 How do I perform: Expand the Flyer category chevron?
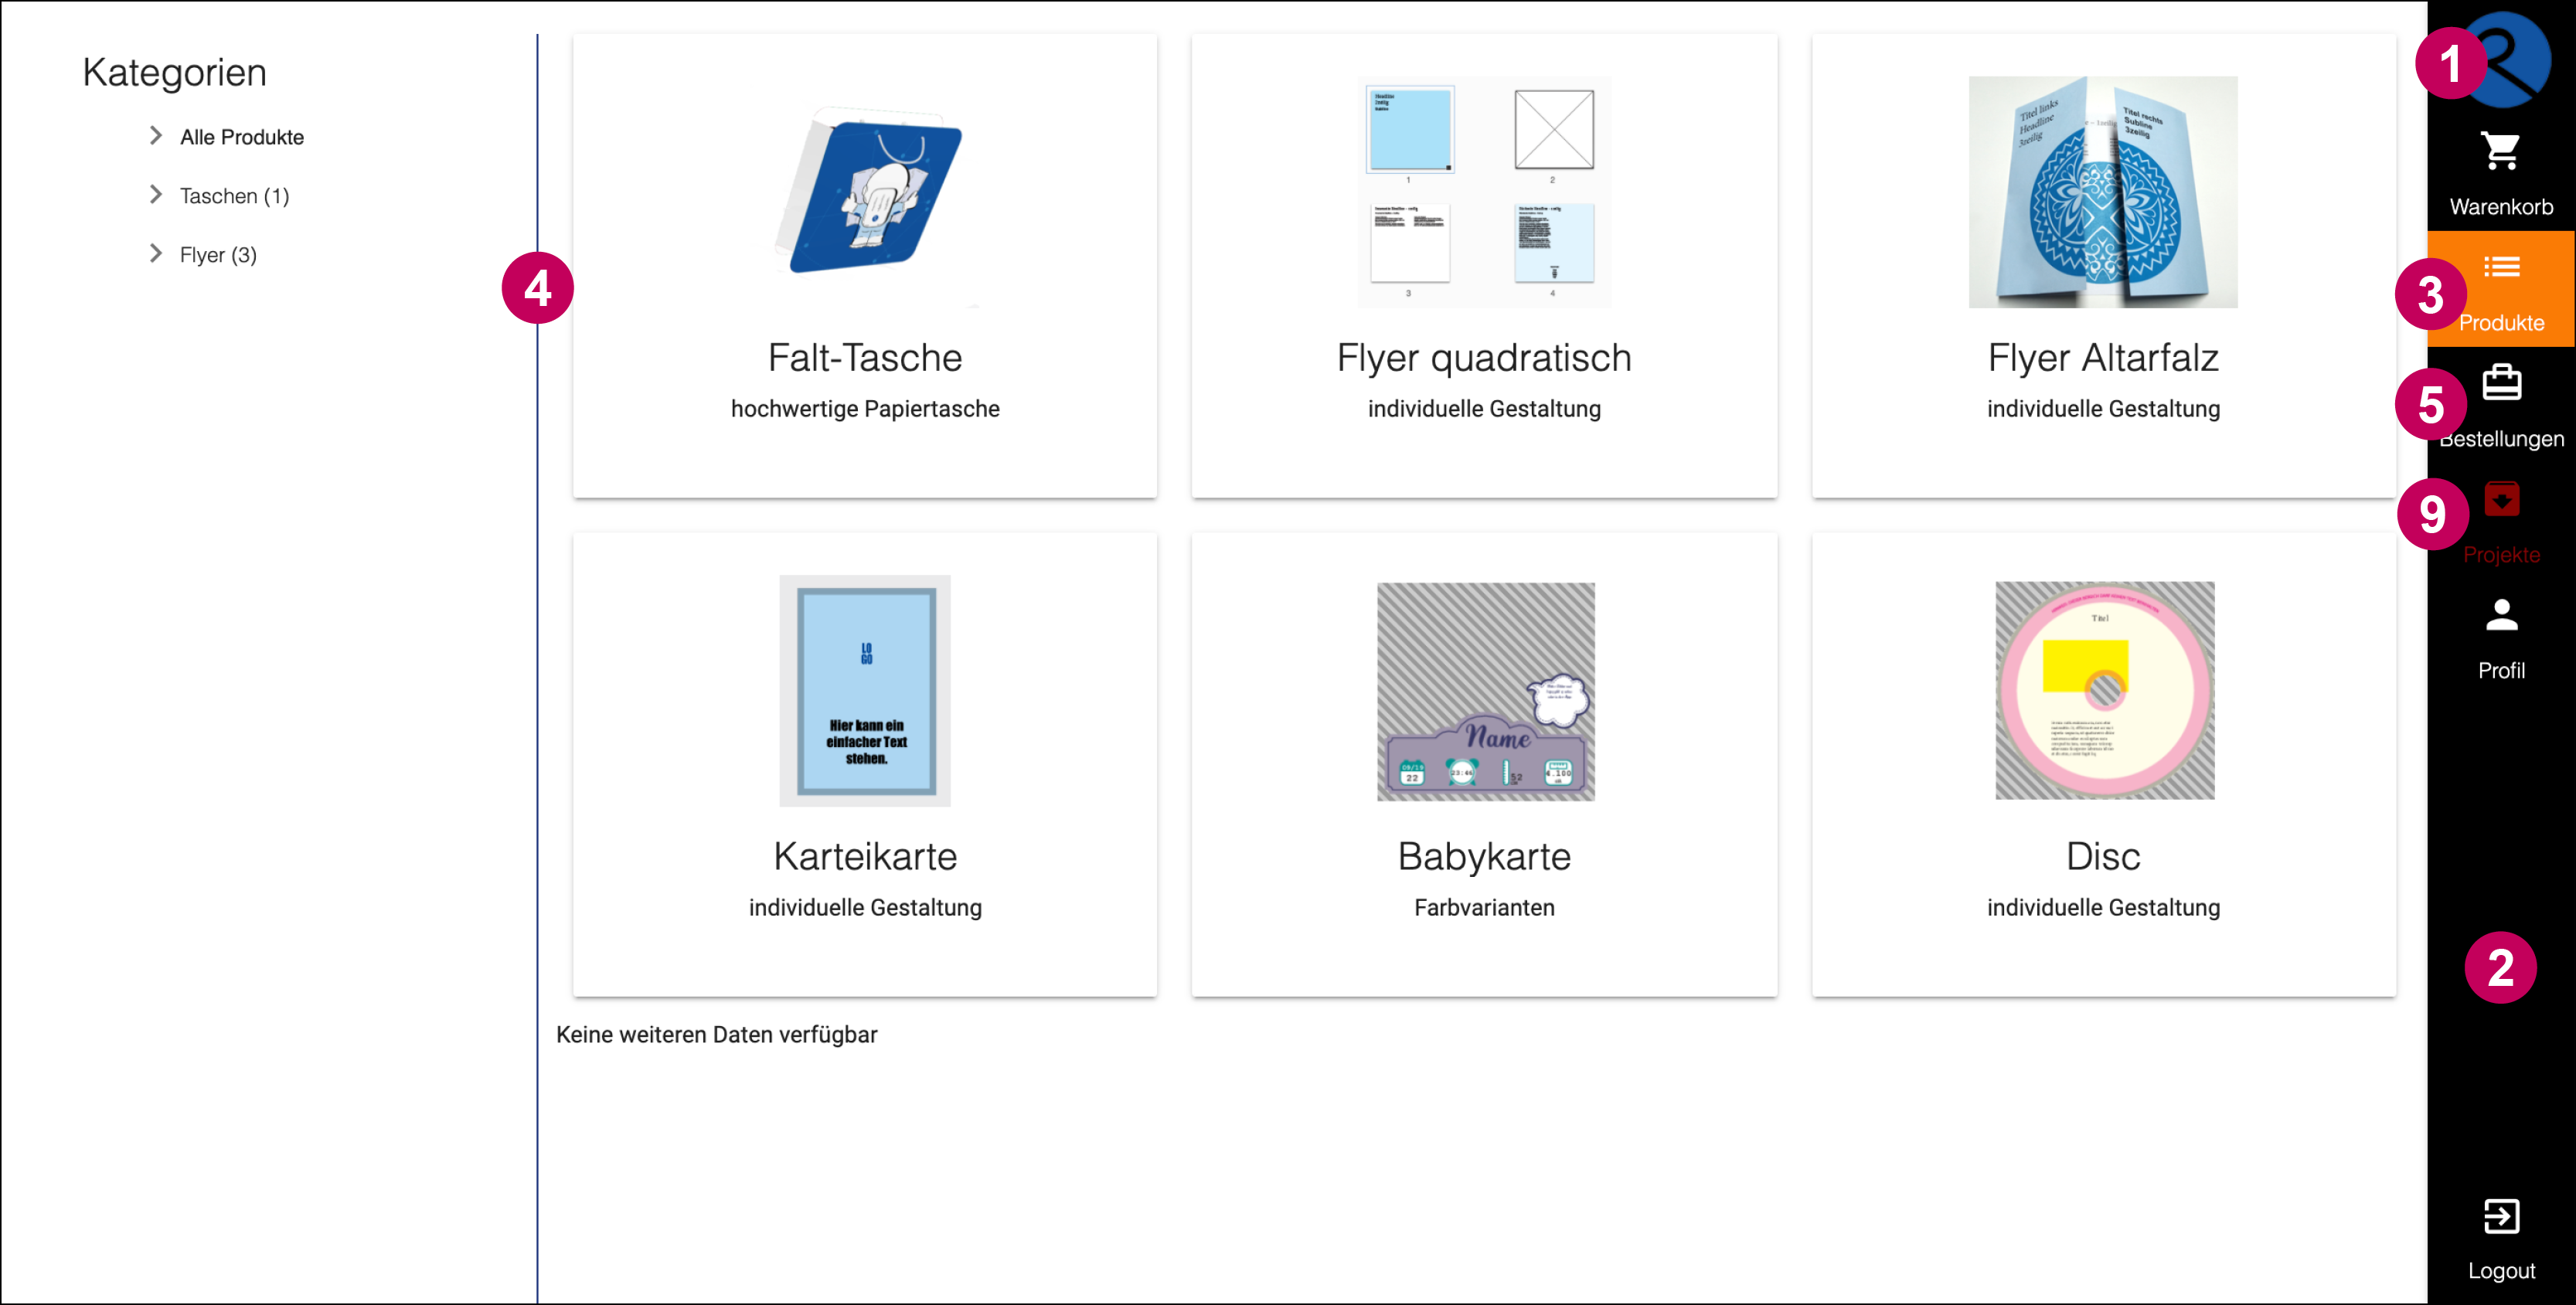pos(156,254)
